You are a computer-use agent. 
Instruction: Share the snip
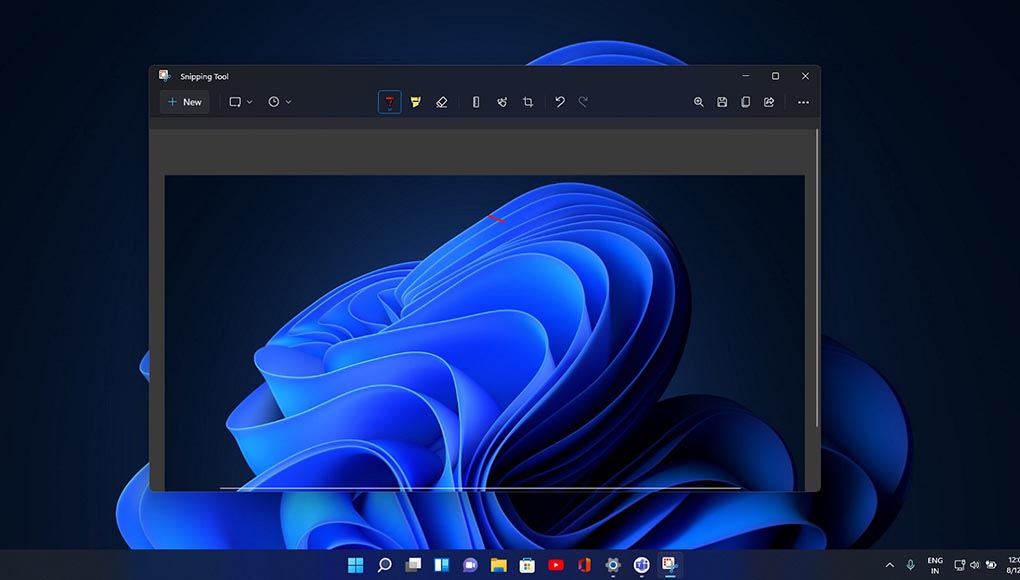point(769,102)
